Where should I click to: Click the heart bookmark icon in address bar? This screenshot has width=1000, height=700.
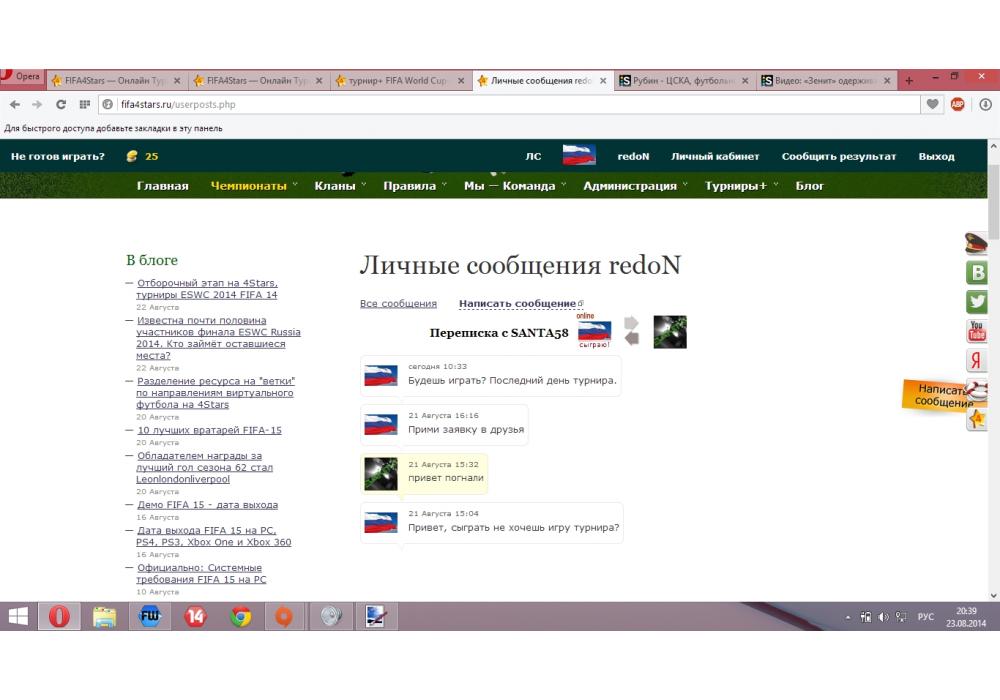932,104
